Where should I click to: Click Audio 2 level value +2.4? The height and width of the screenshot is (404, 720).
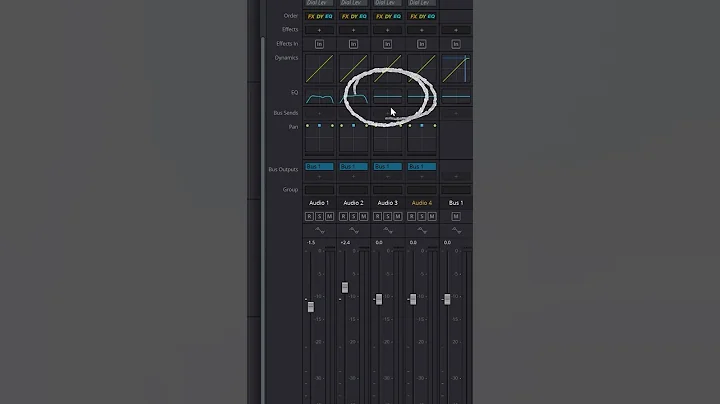(345, 242)
